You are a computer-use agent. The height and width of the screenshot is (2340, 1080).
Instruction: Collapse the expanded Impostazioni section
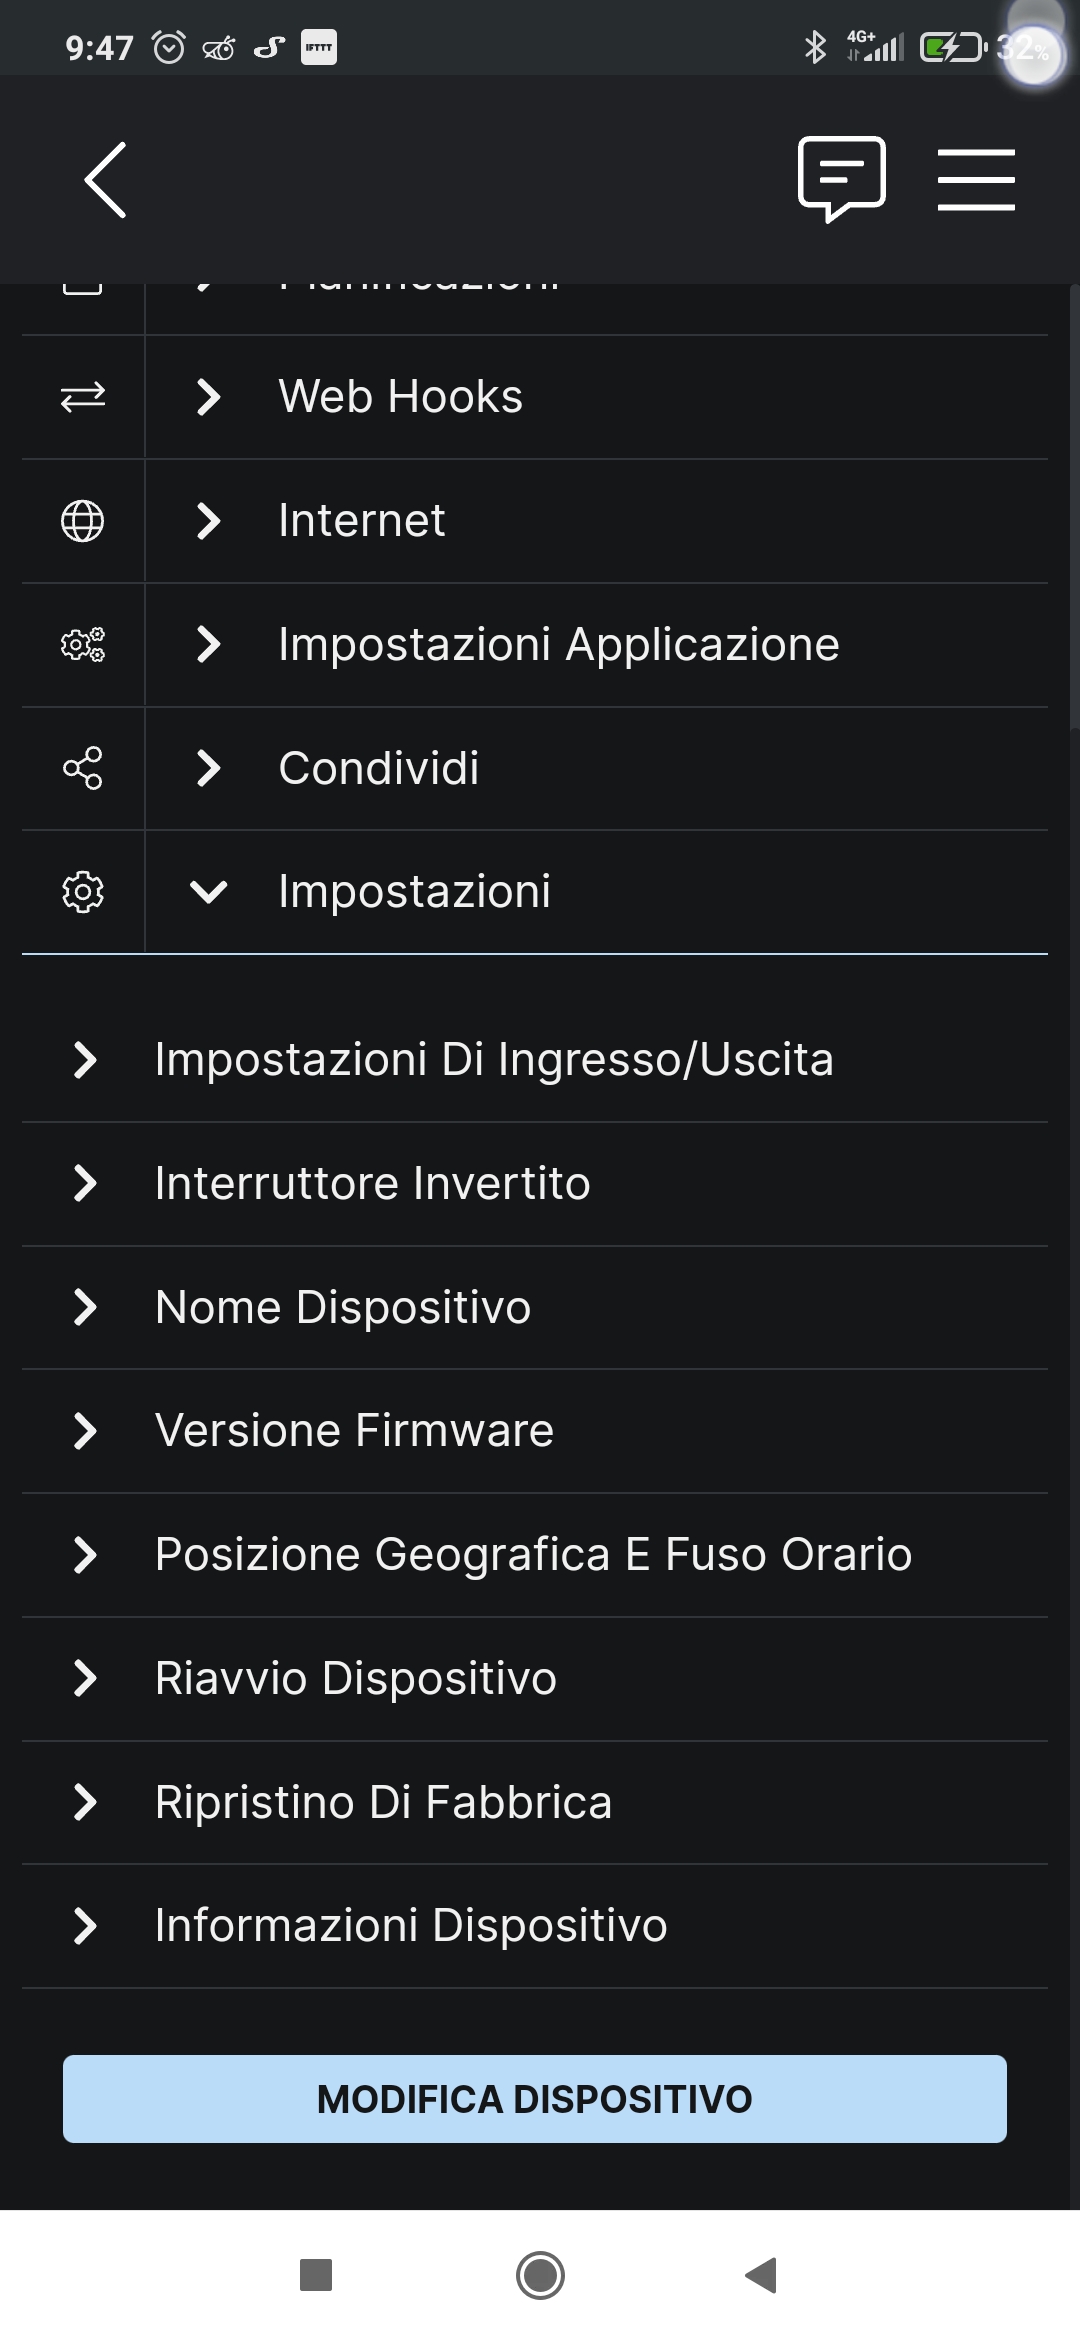pyautogui.click(x=209, y=893)
